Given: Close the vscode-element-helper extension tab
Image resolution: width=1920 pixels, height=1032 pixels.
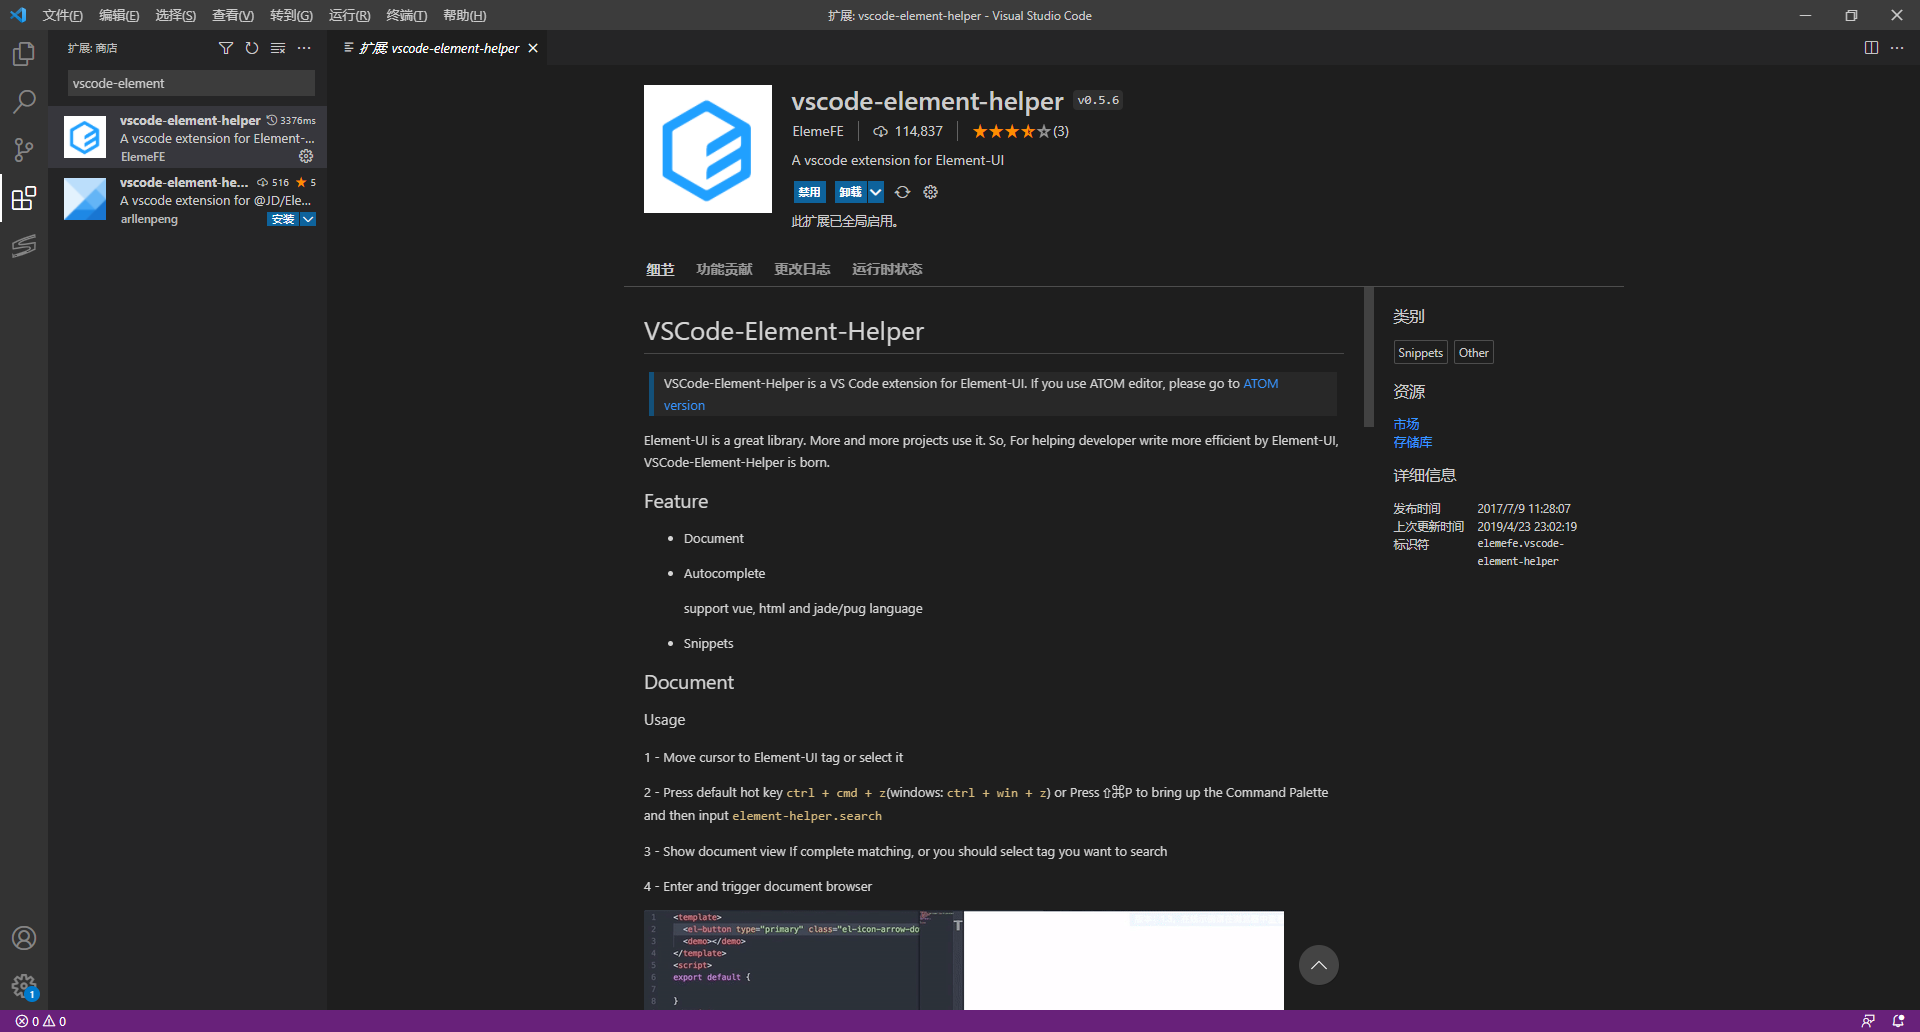Looking at the screenshot, I should tap(533, 48).
